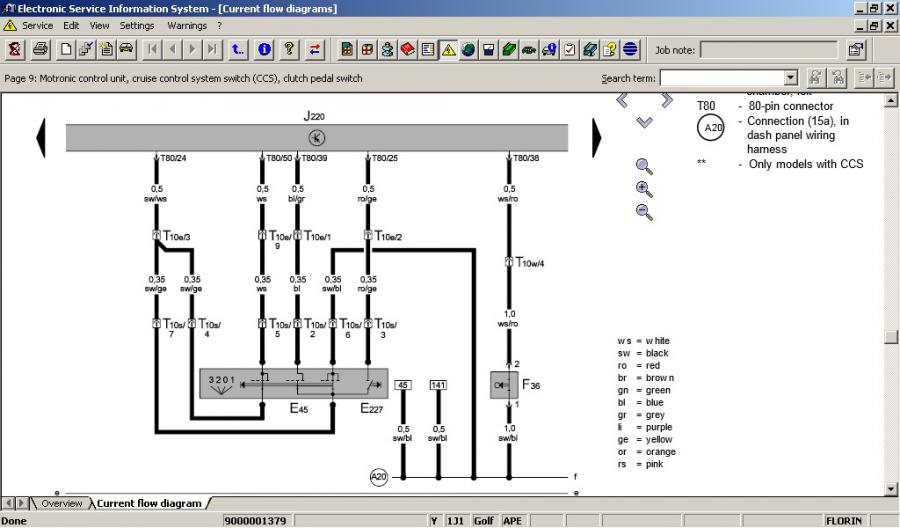This screenshot has width=900, height=528.
Task: Open the Search term dropdown arrow
Action: click(790, 78)
